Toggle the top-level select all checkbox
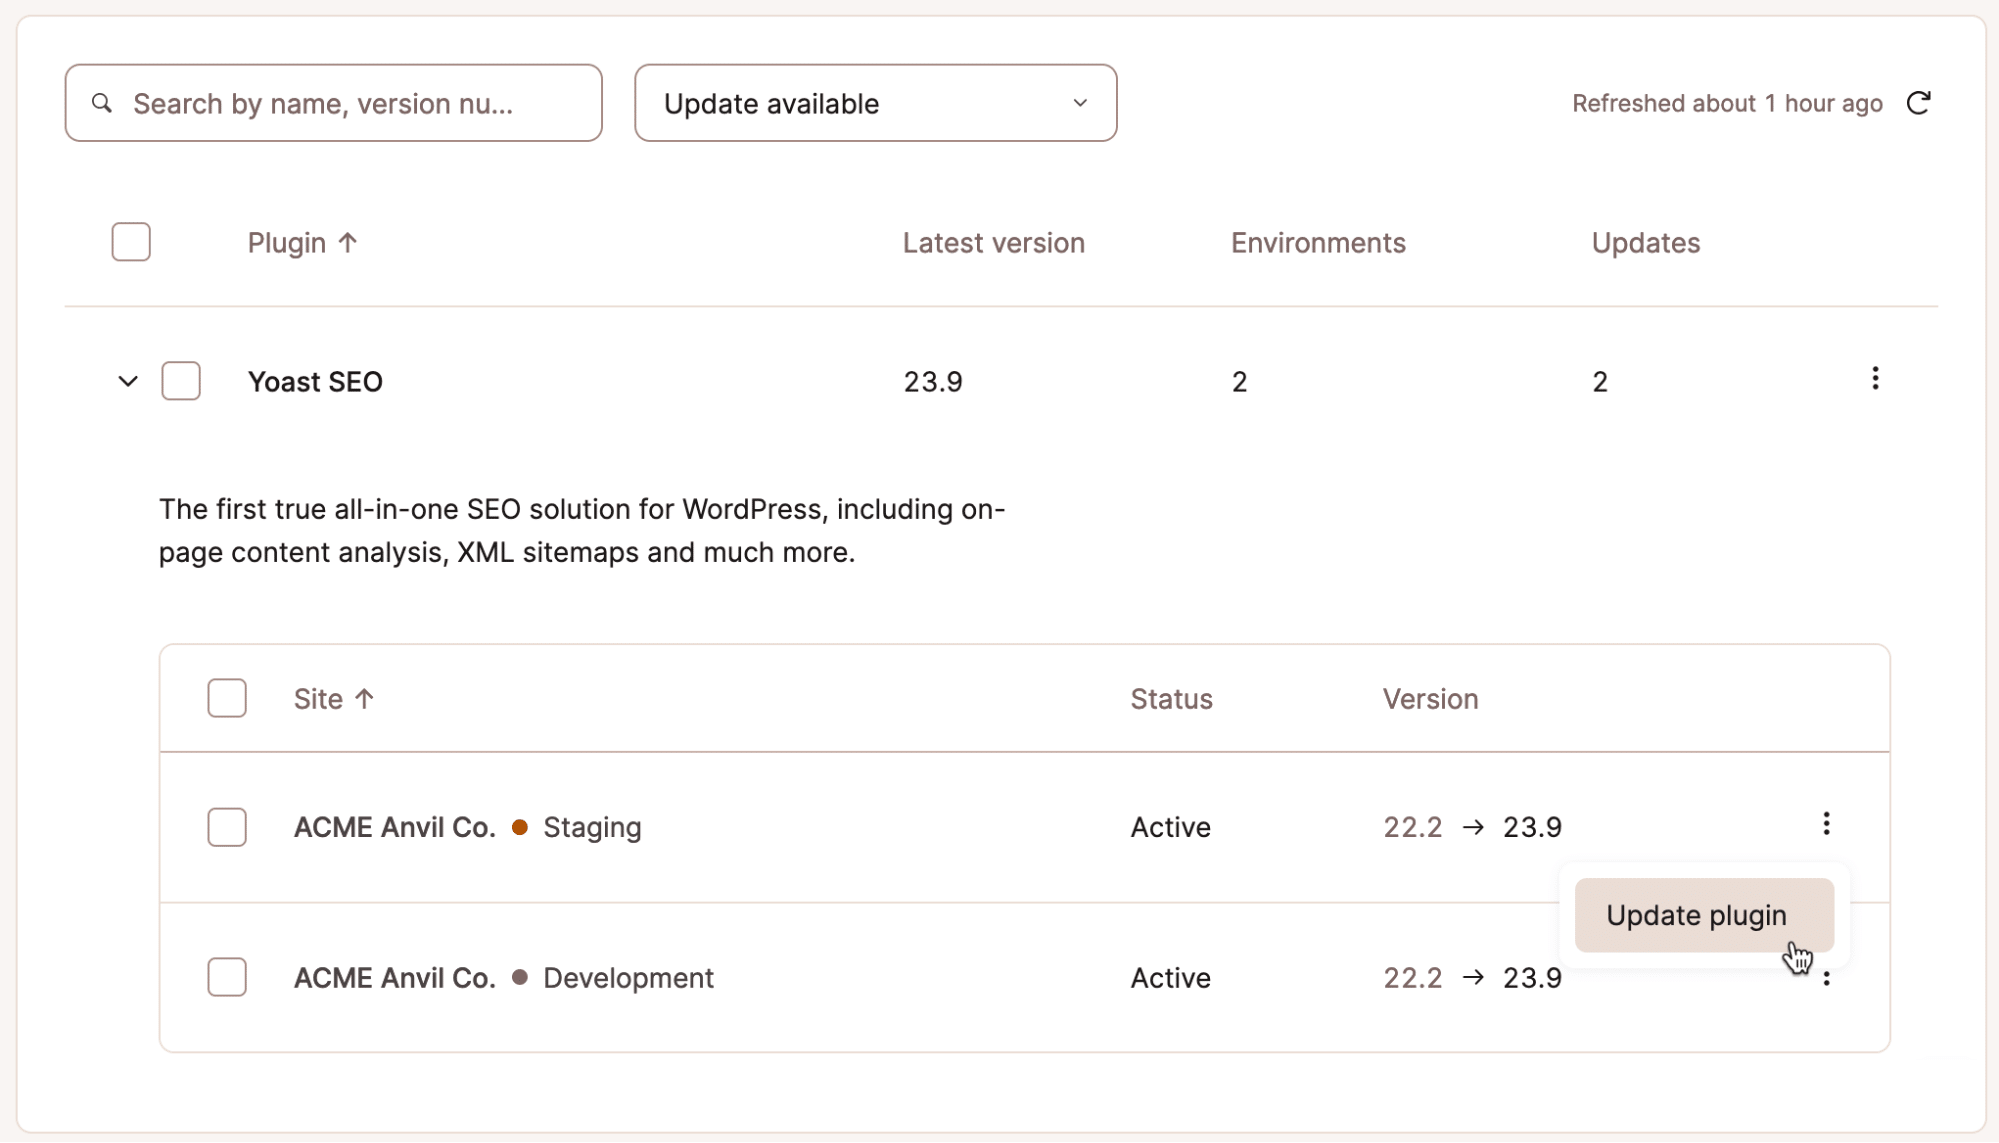 [x=132, y=243]
